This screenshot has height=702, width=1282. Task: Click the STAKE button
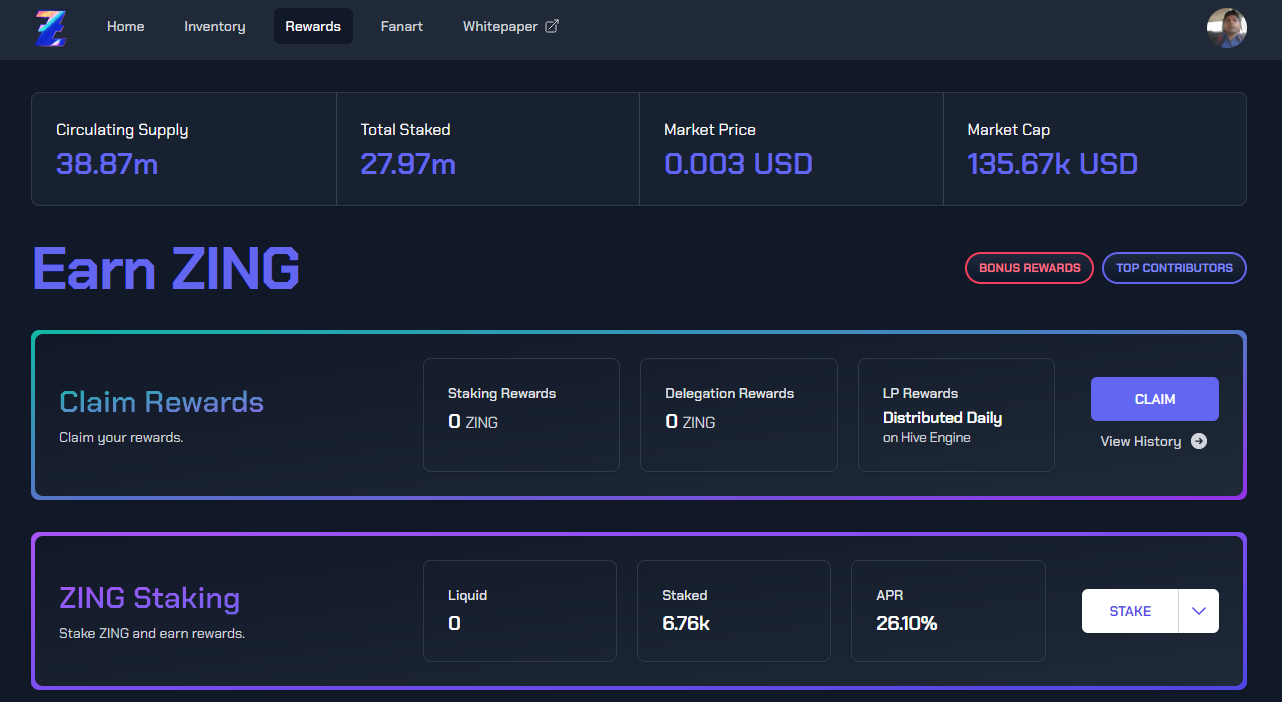[x=1130, y=611]
